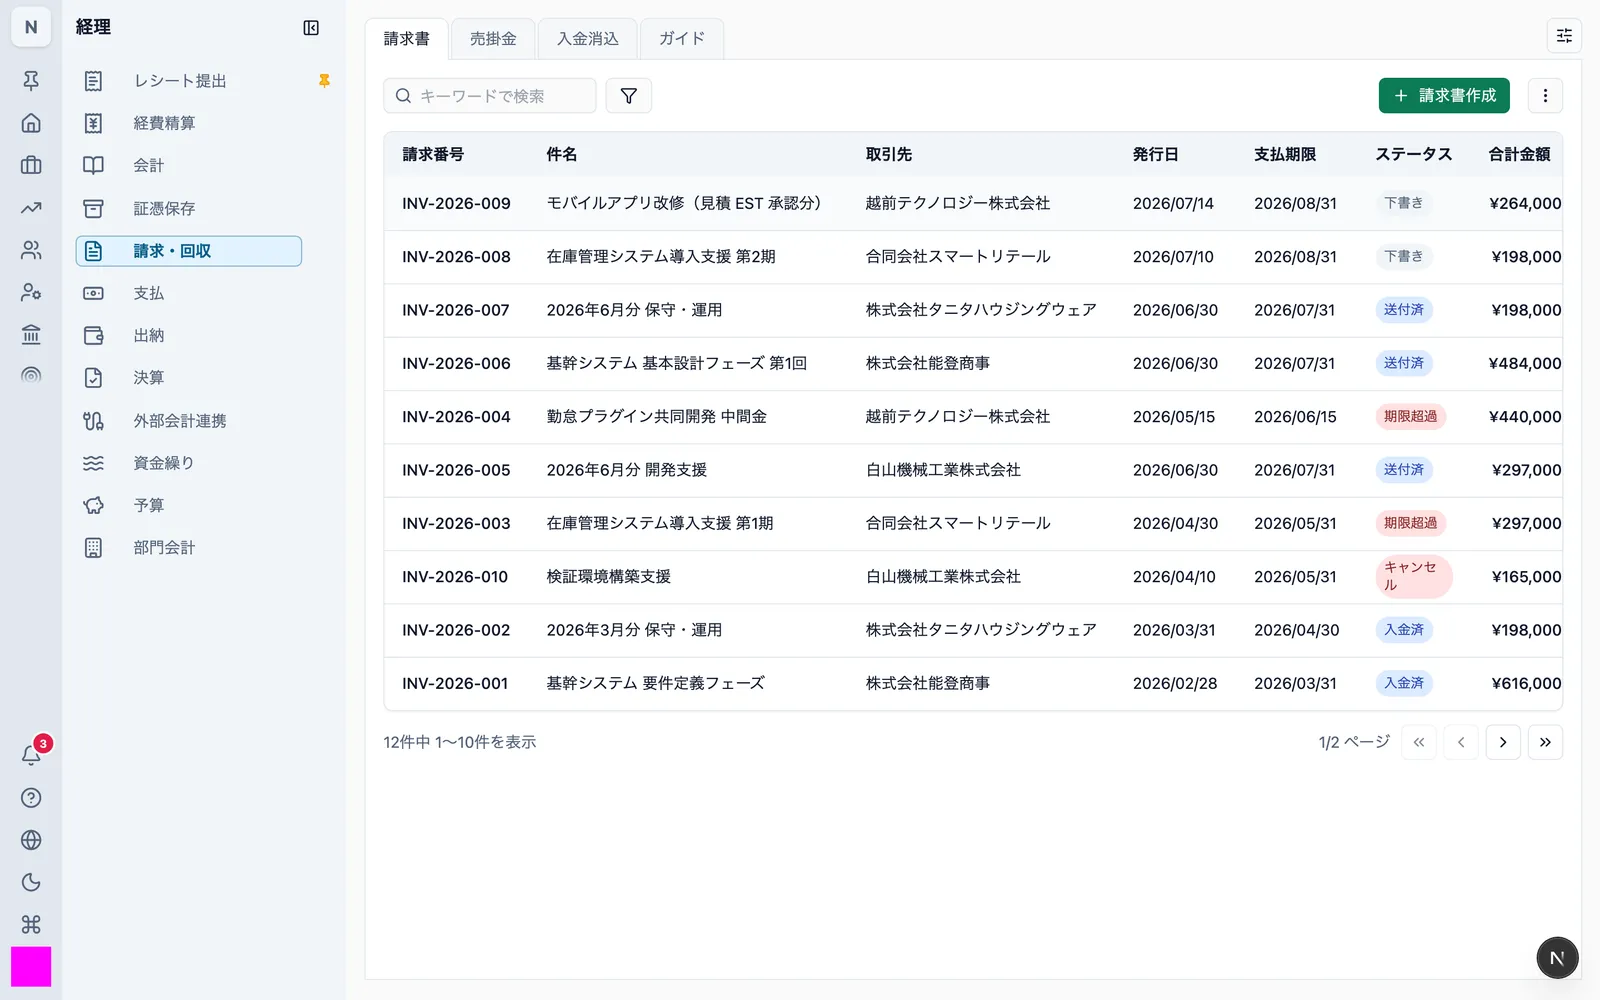Open the bank building icon in left rail
The image size is (1600, 1000).
coord(31,334)
